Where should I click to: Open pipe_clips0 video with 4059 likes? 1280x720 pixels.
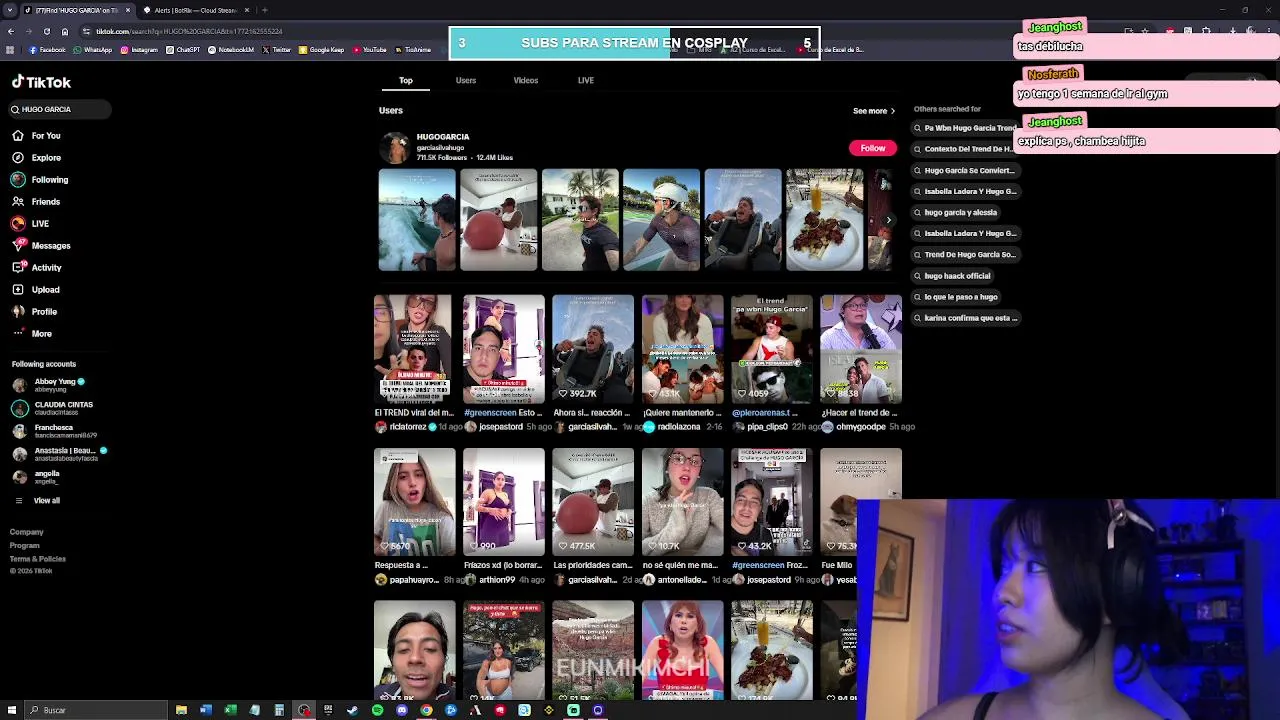[x=772, y=348]
